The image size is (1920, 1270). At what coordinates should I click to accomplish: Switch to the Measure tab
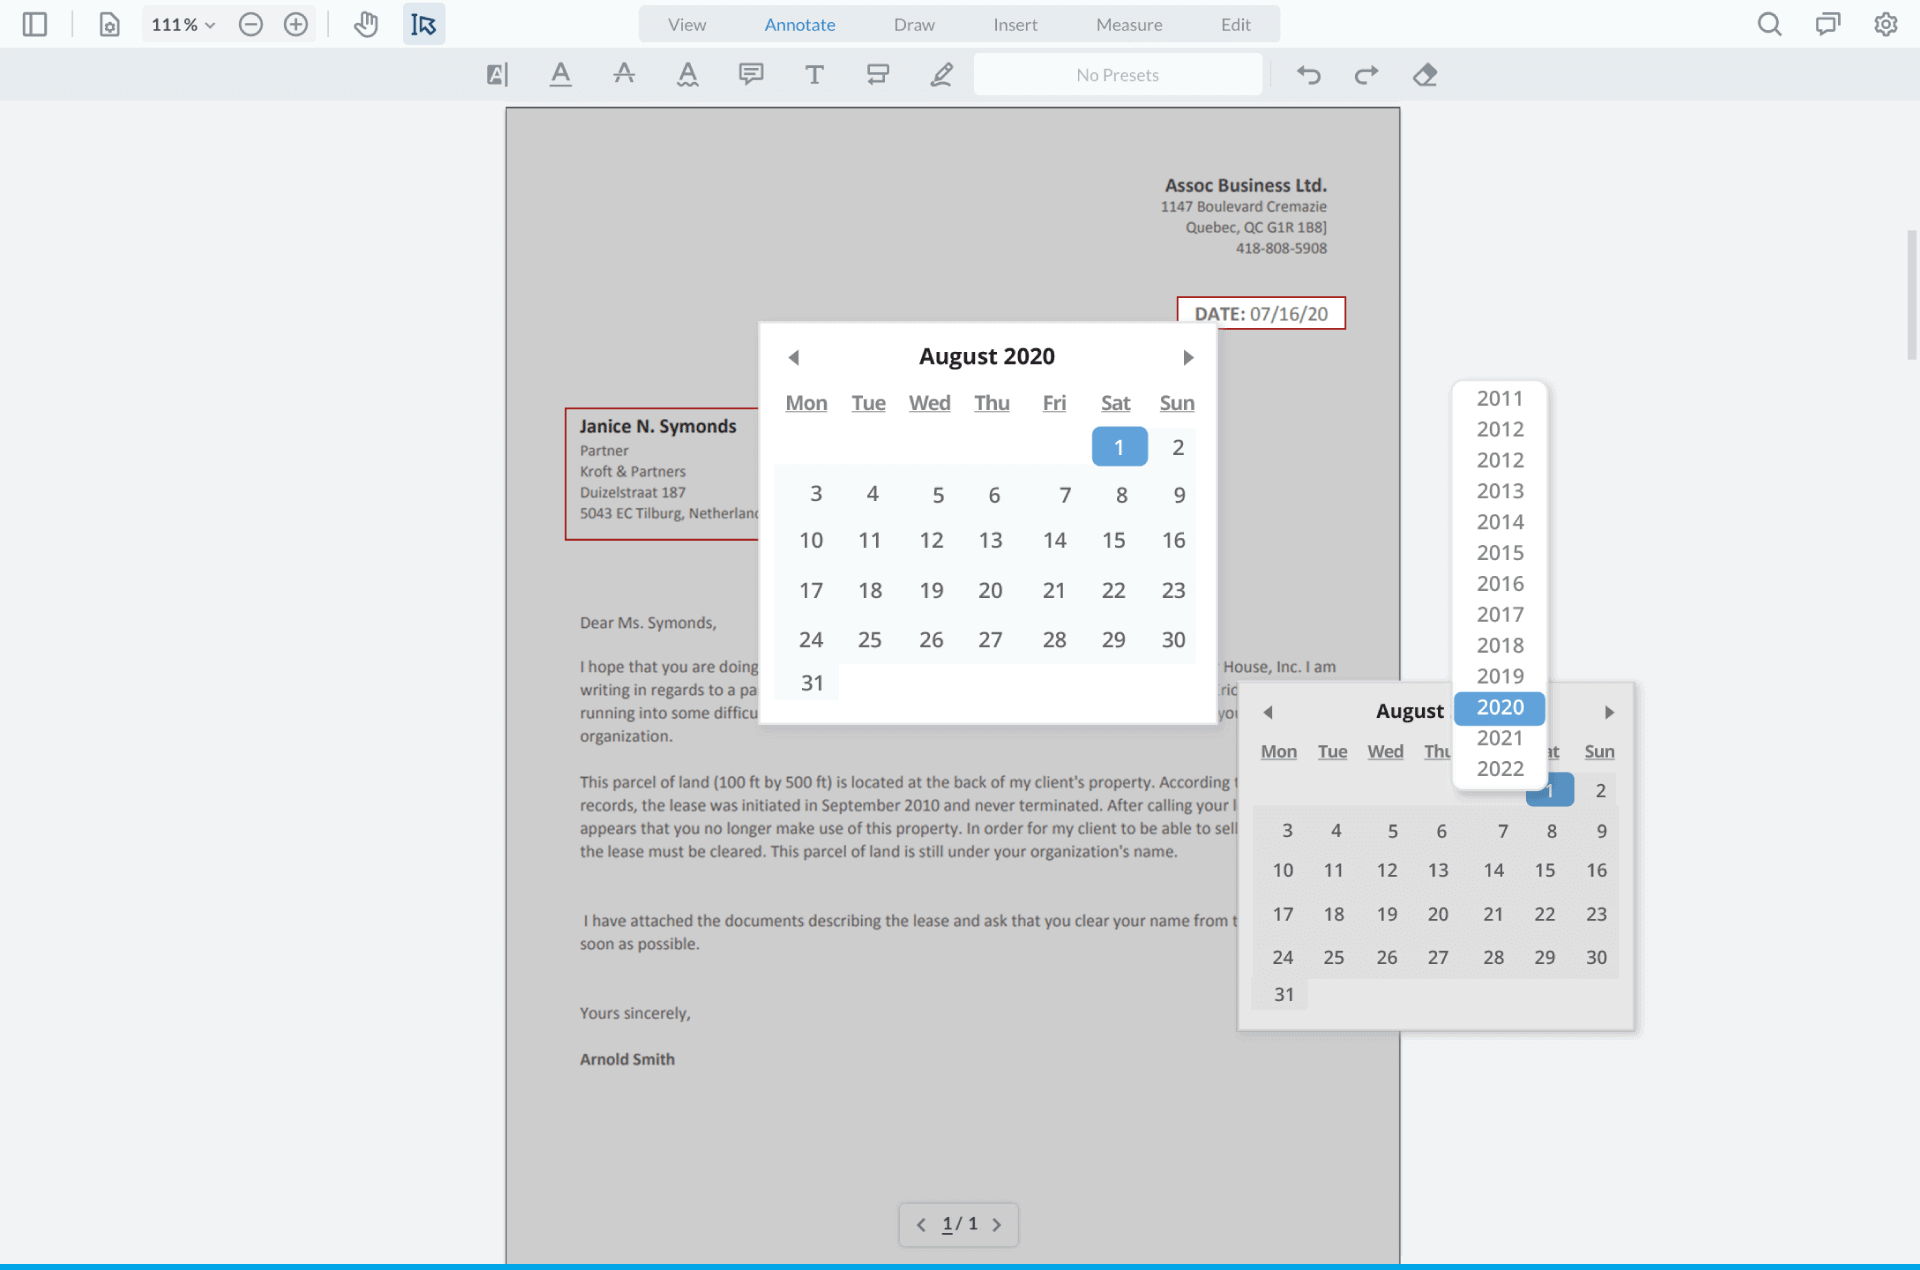click(x=1129, y=24)
